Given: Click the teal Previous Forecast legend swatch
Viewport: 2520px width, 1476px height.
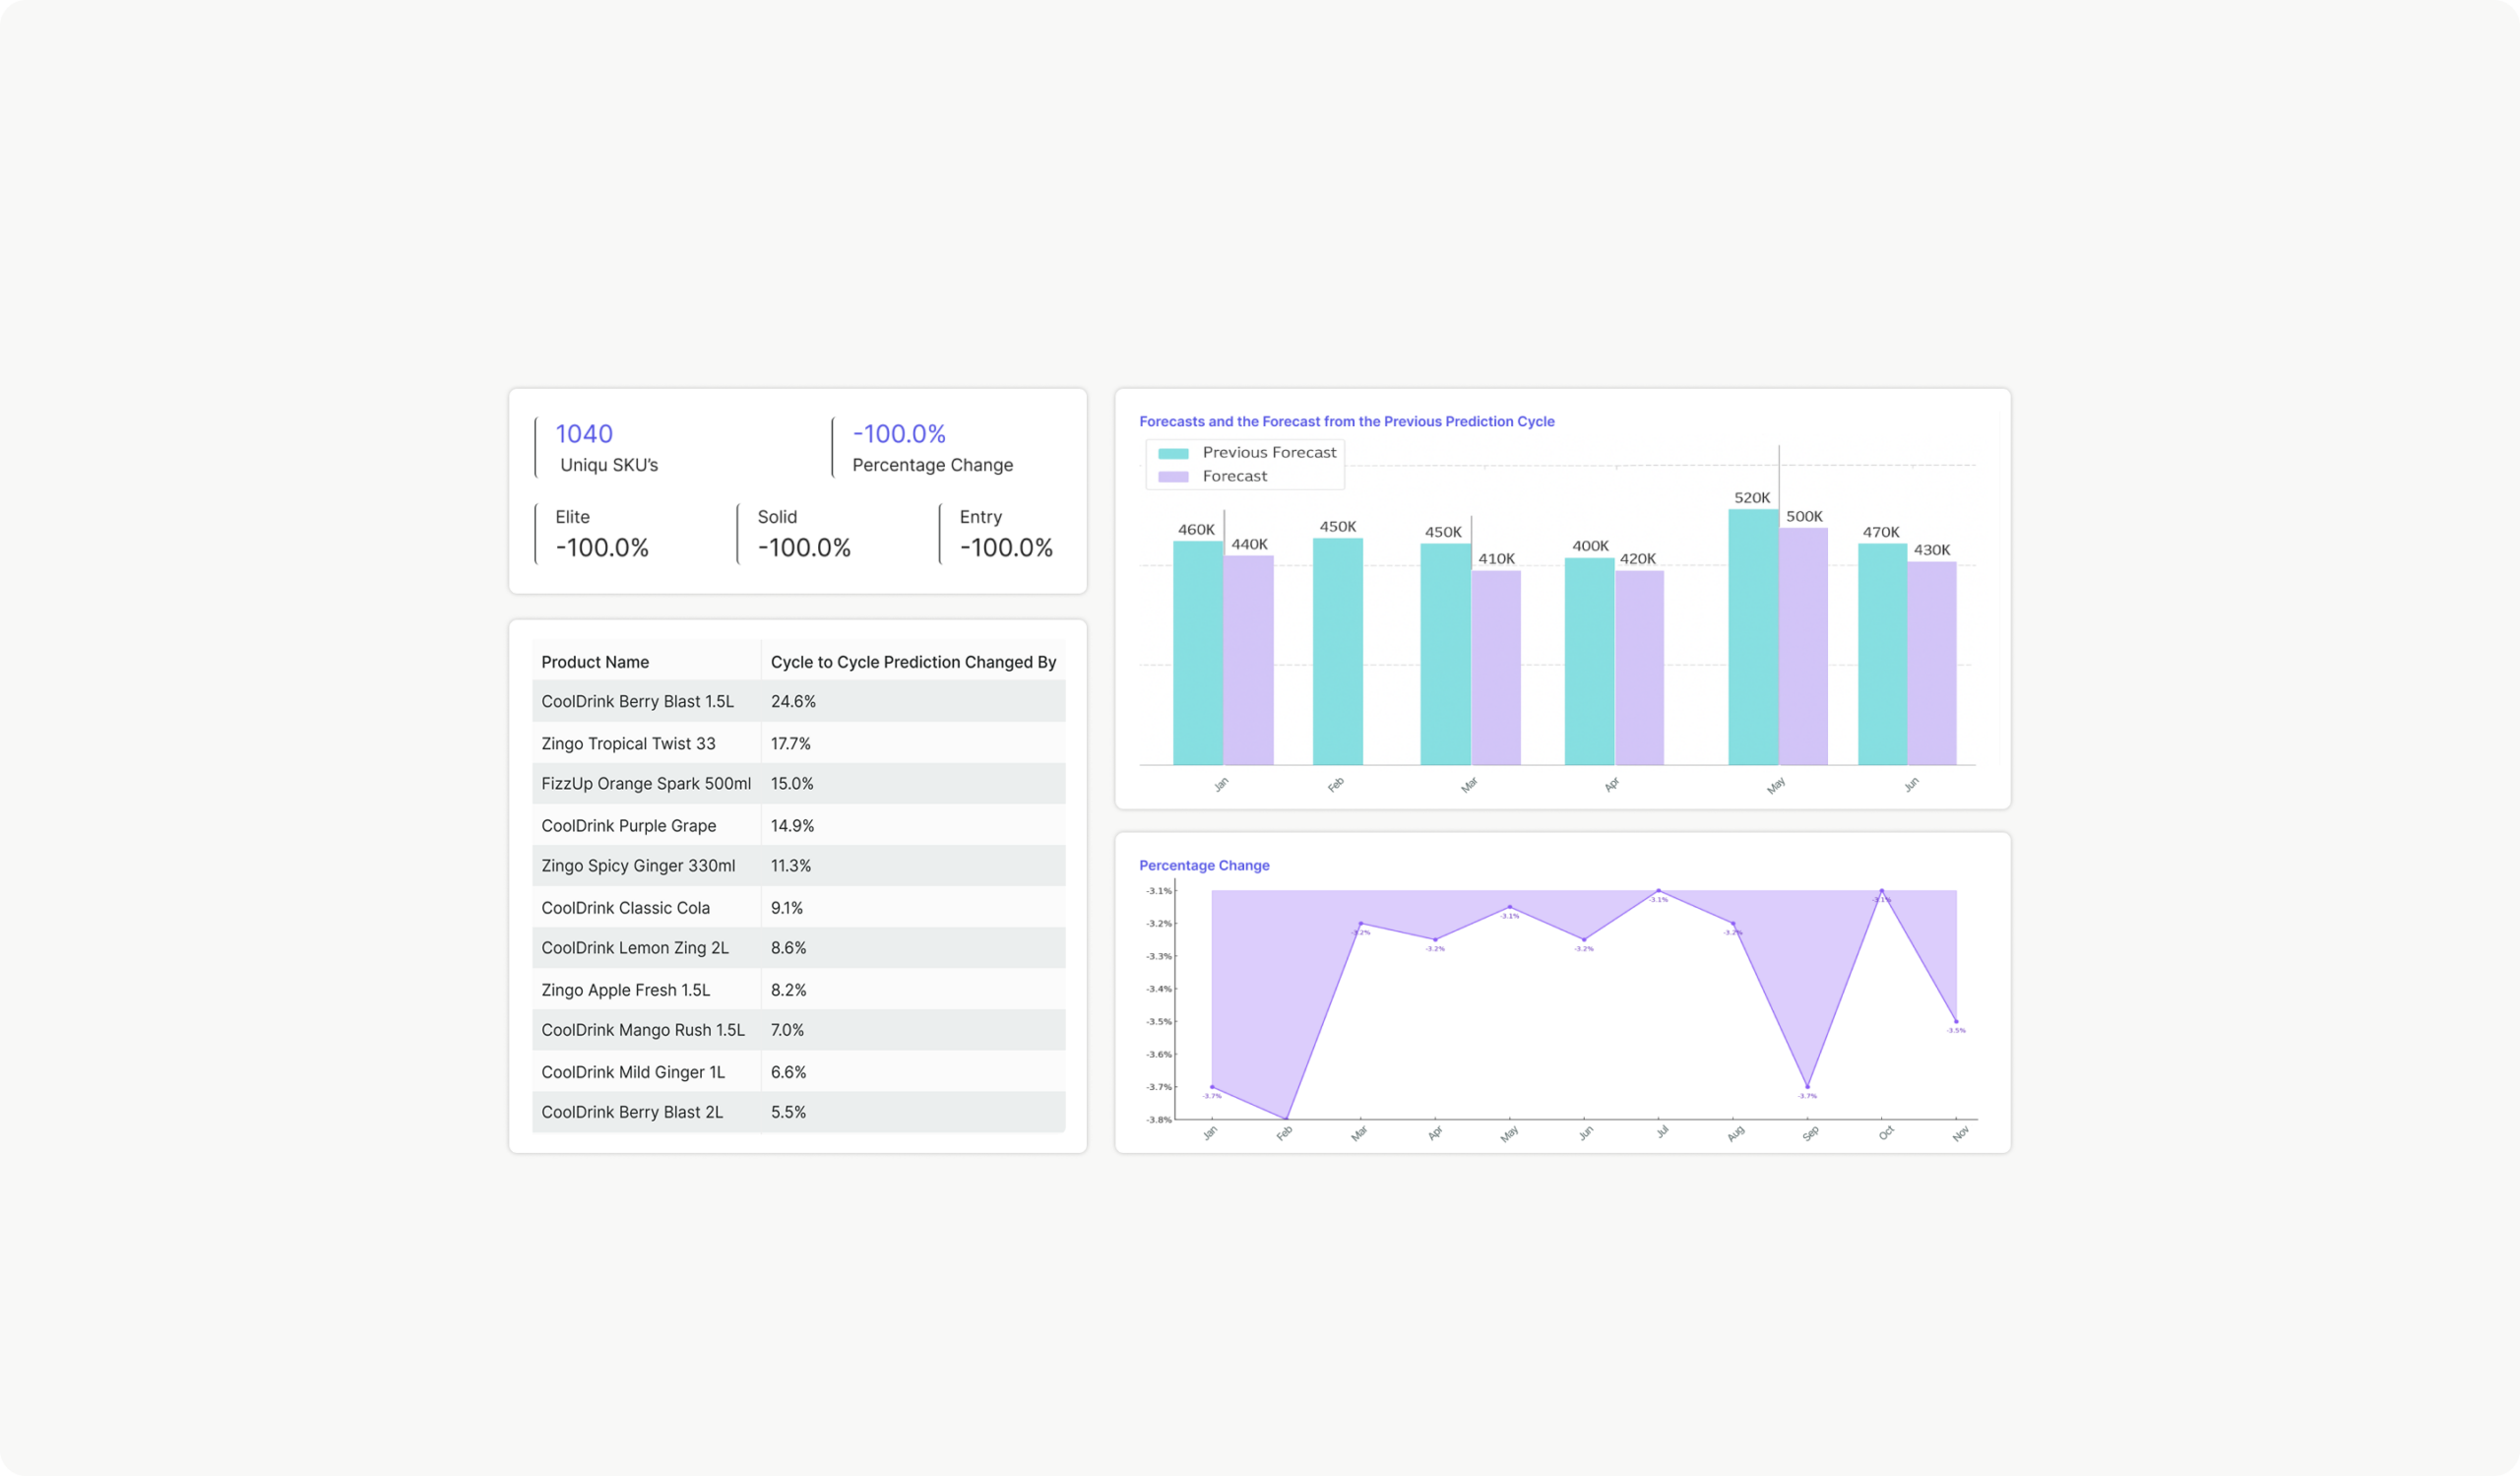Looking at the screenshot, I should 1173,453.
